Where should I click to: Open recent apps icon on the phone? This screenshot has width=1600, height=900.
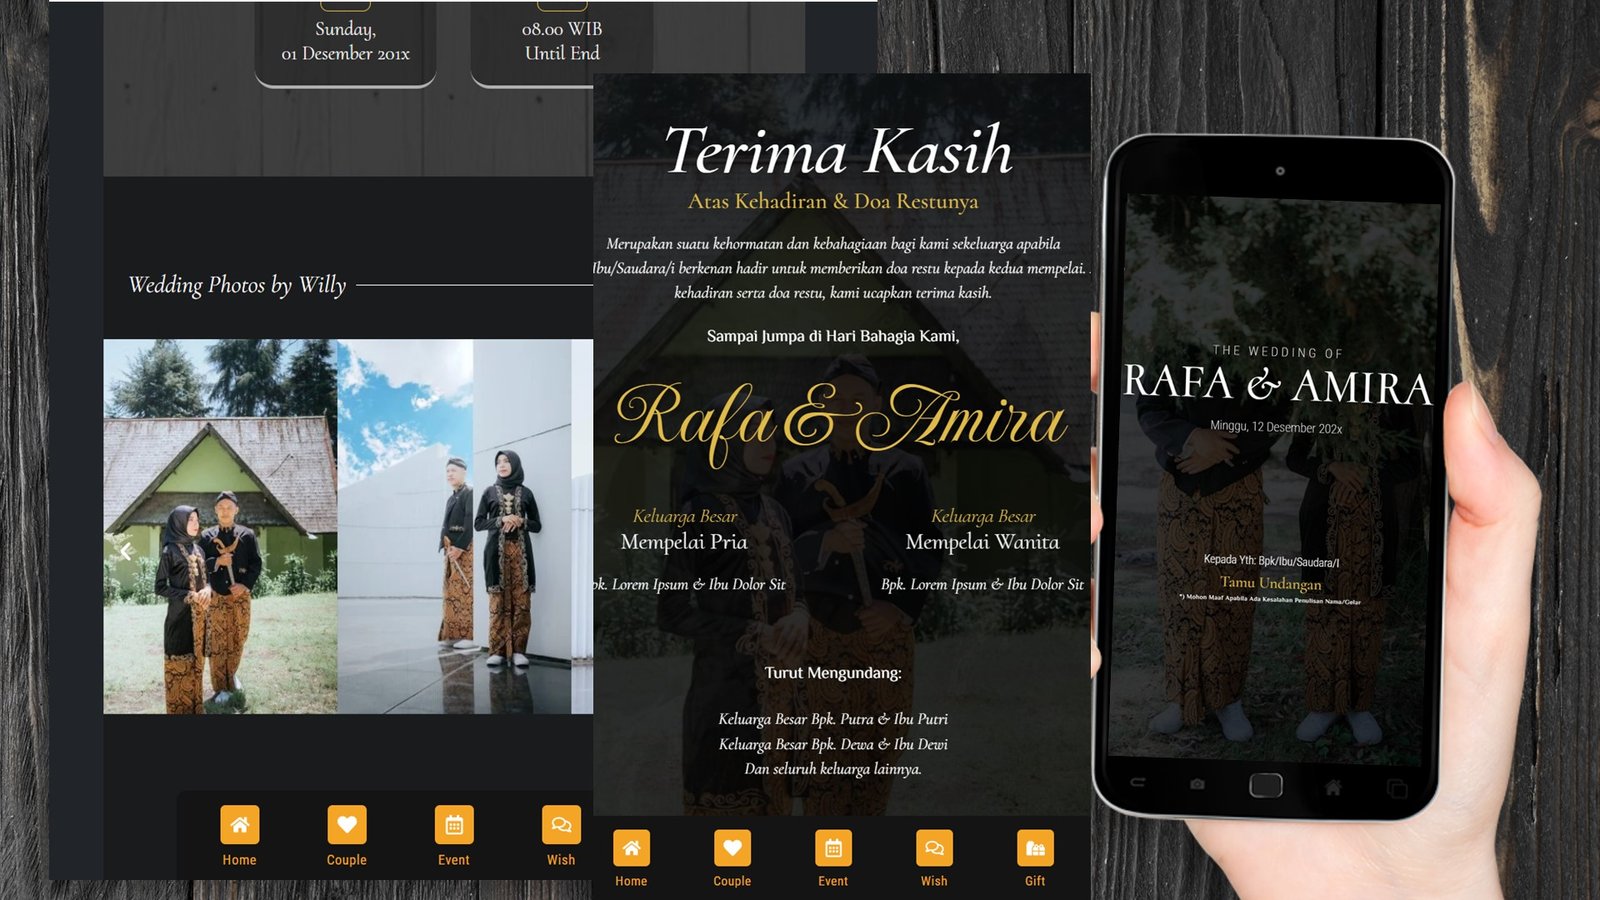[1396, 788]
